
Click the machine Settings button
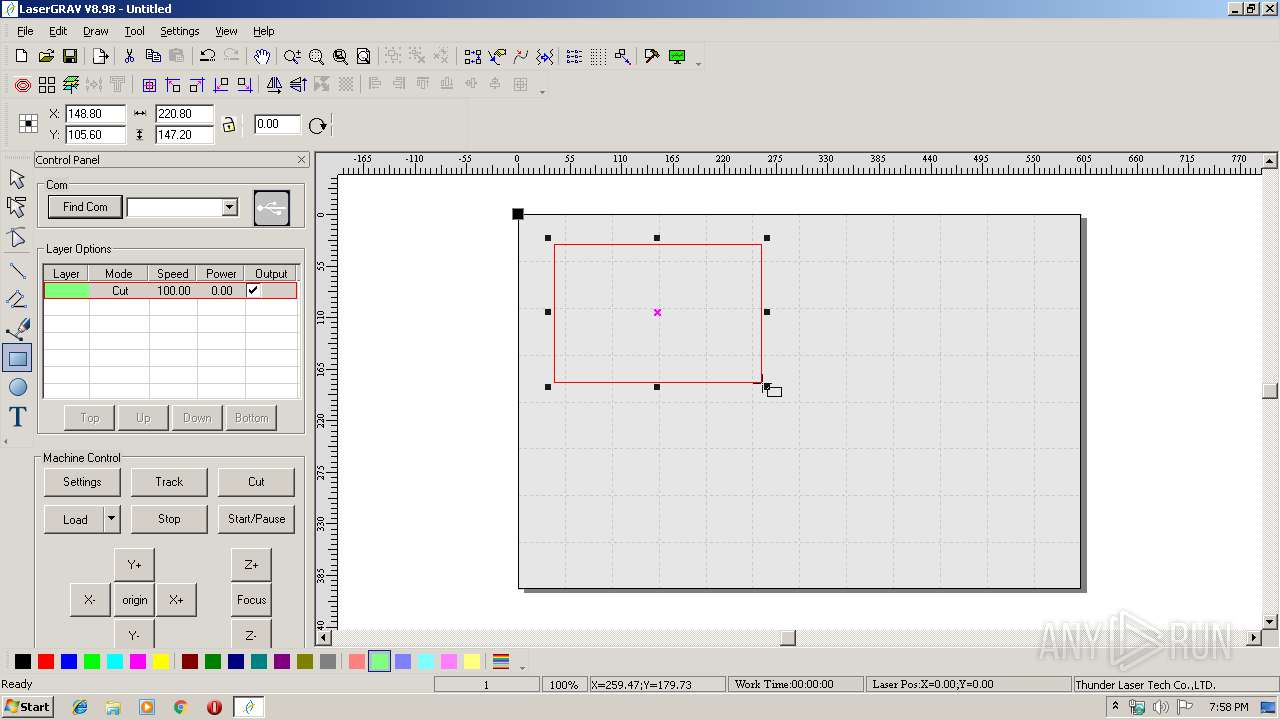point(82,482)
